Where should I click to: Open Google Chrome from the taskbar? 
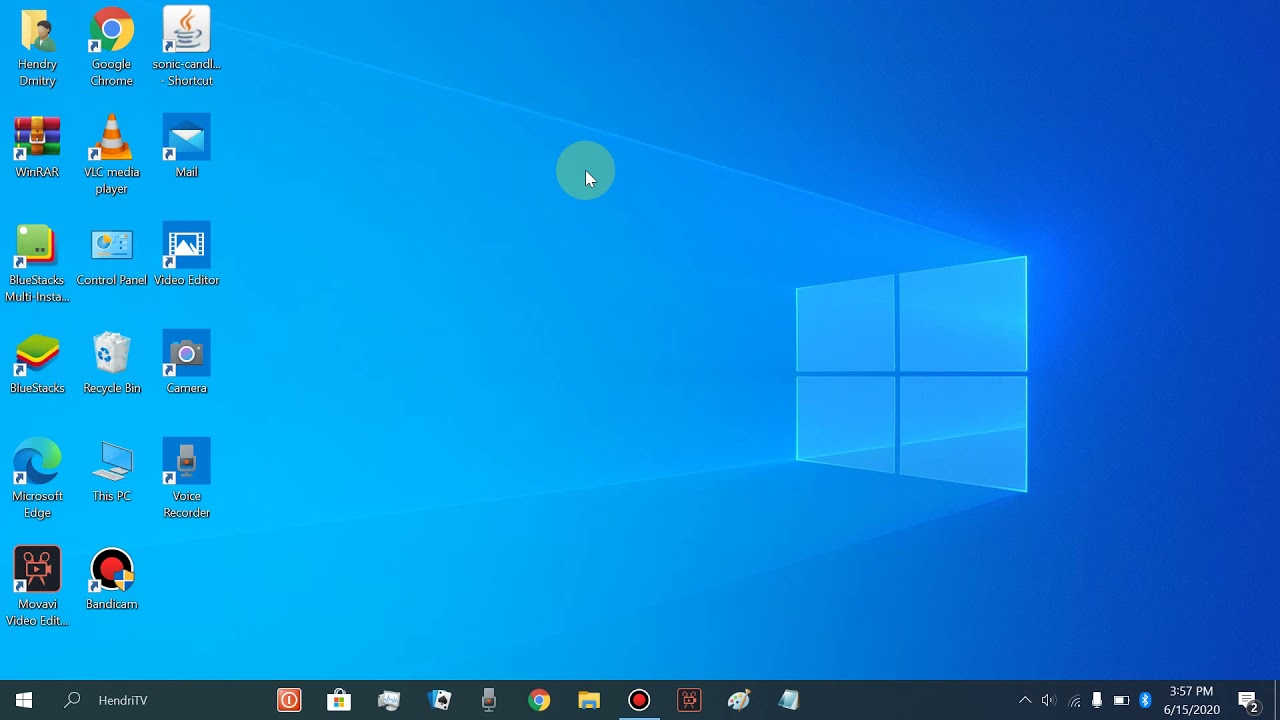(x=539, y=700)
